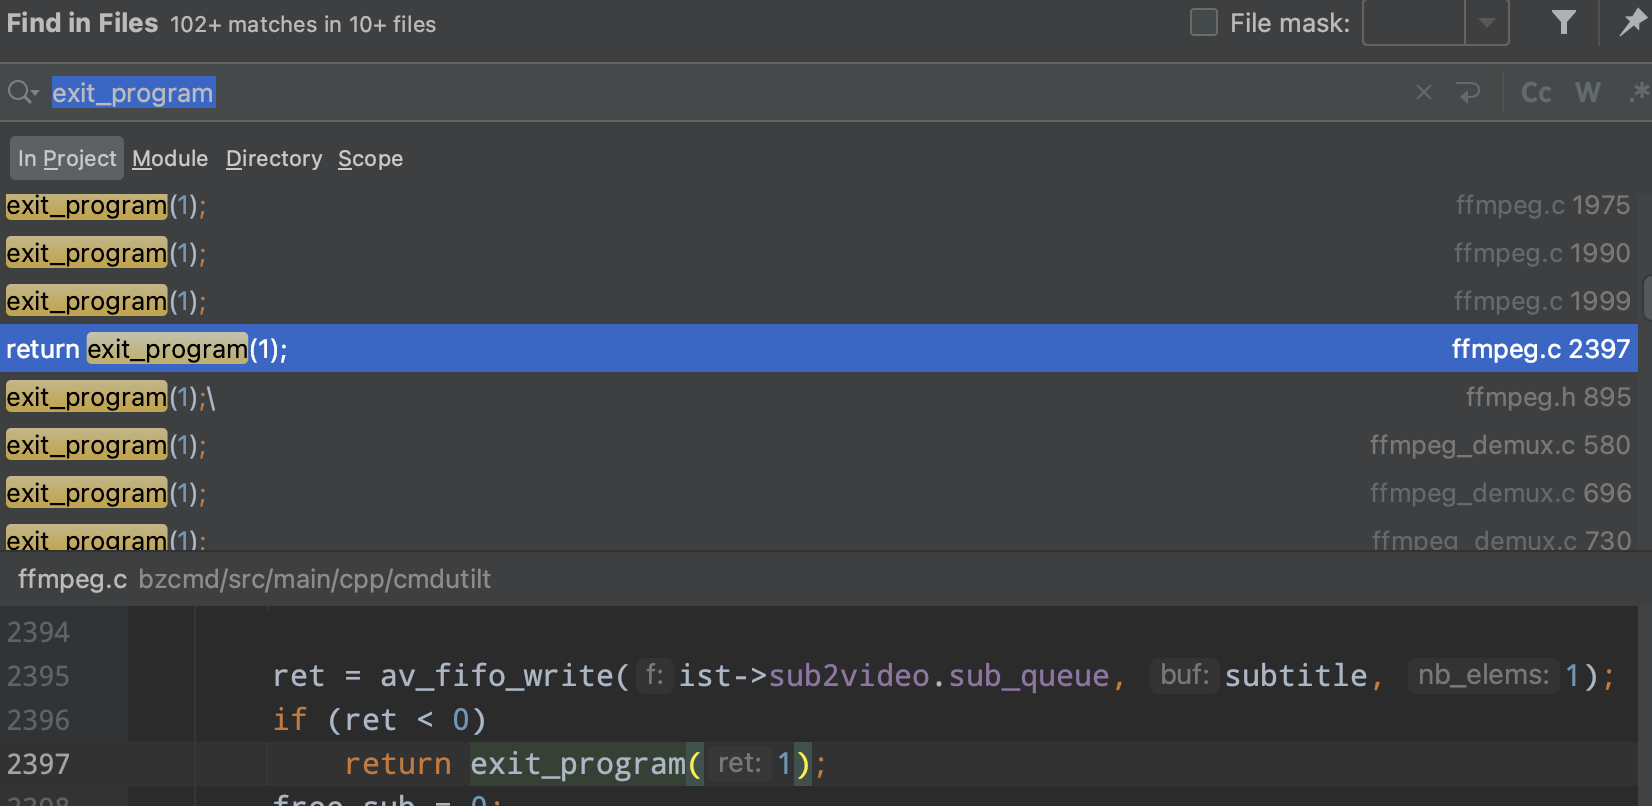Clear the search query with X icon
This screenshot has height=806, width=1652.
pyautogui.click(x=1424, y=93)
